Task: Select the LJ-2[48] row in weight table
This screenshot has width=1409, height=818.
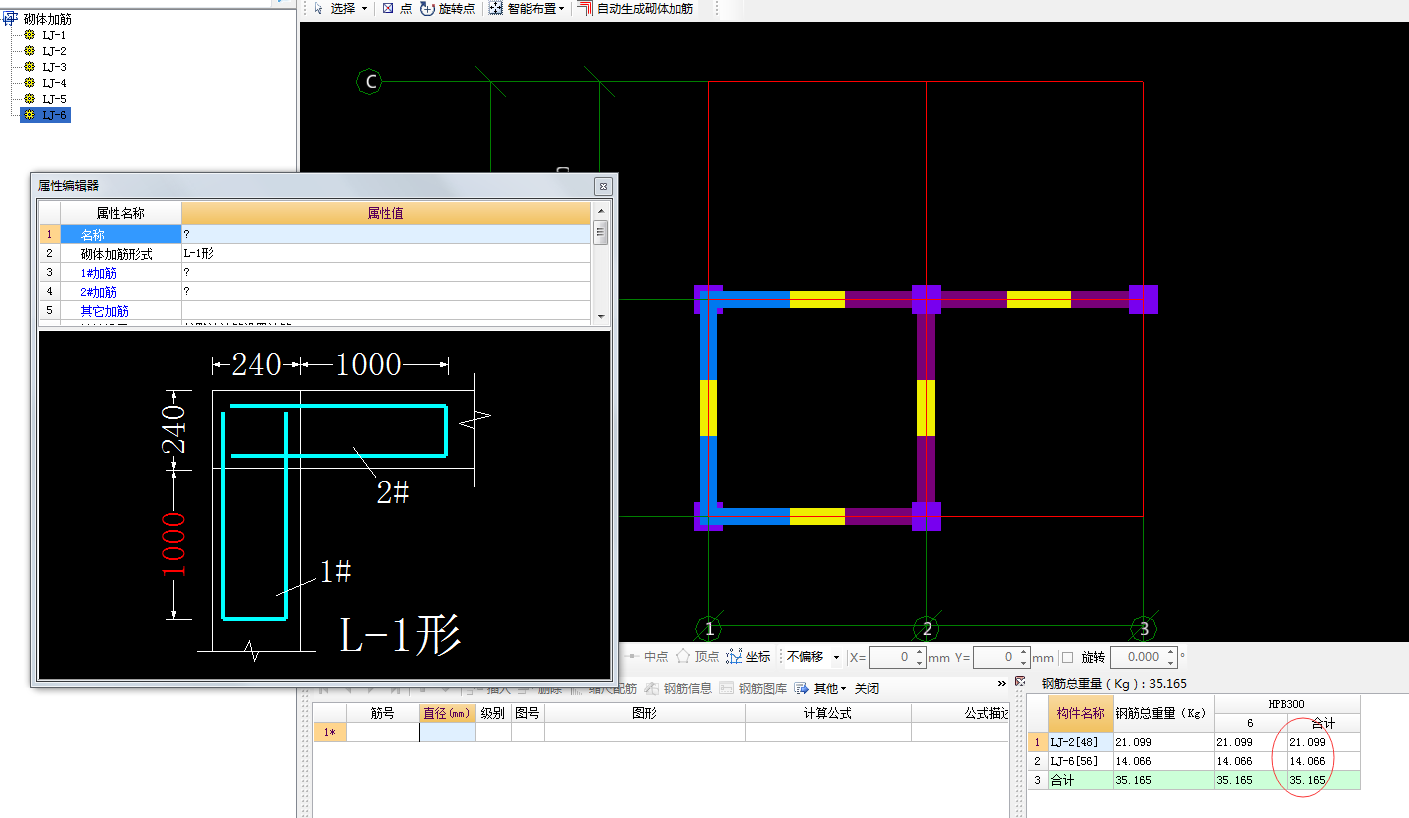Action: tap(1194, 742)
